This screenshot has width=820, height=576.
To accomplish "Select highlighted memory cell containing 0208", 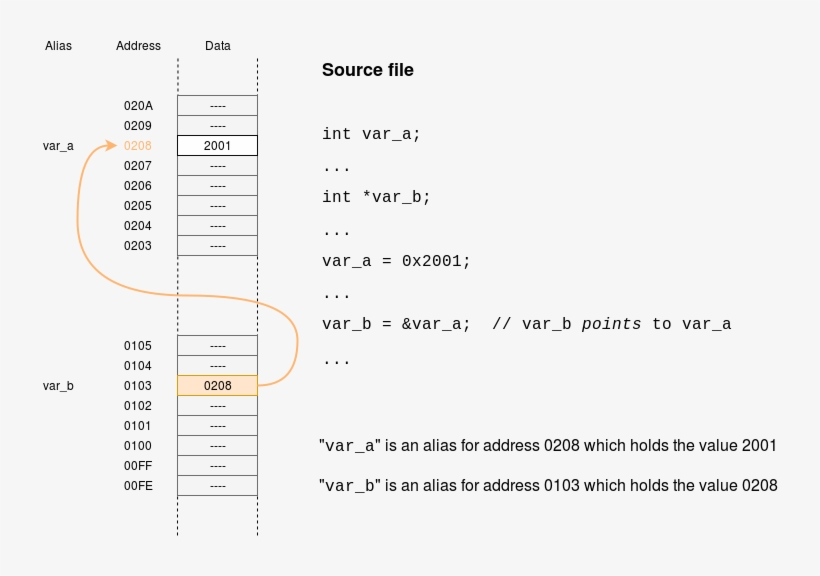I will click(217, 385).
